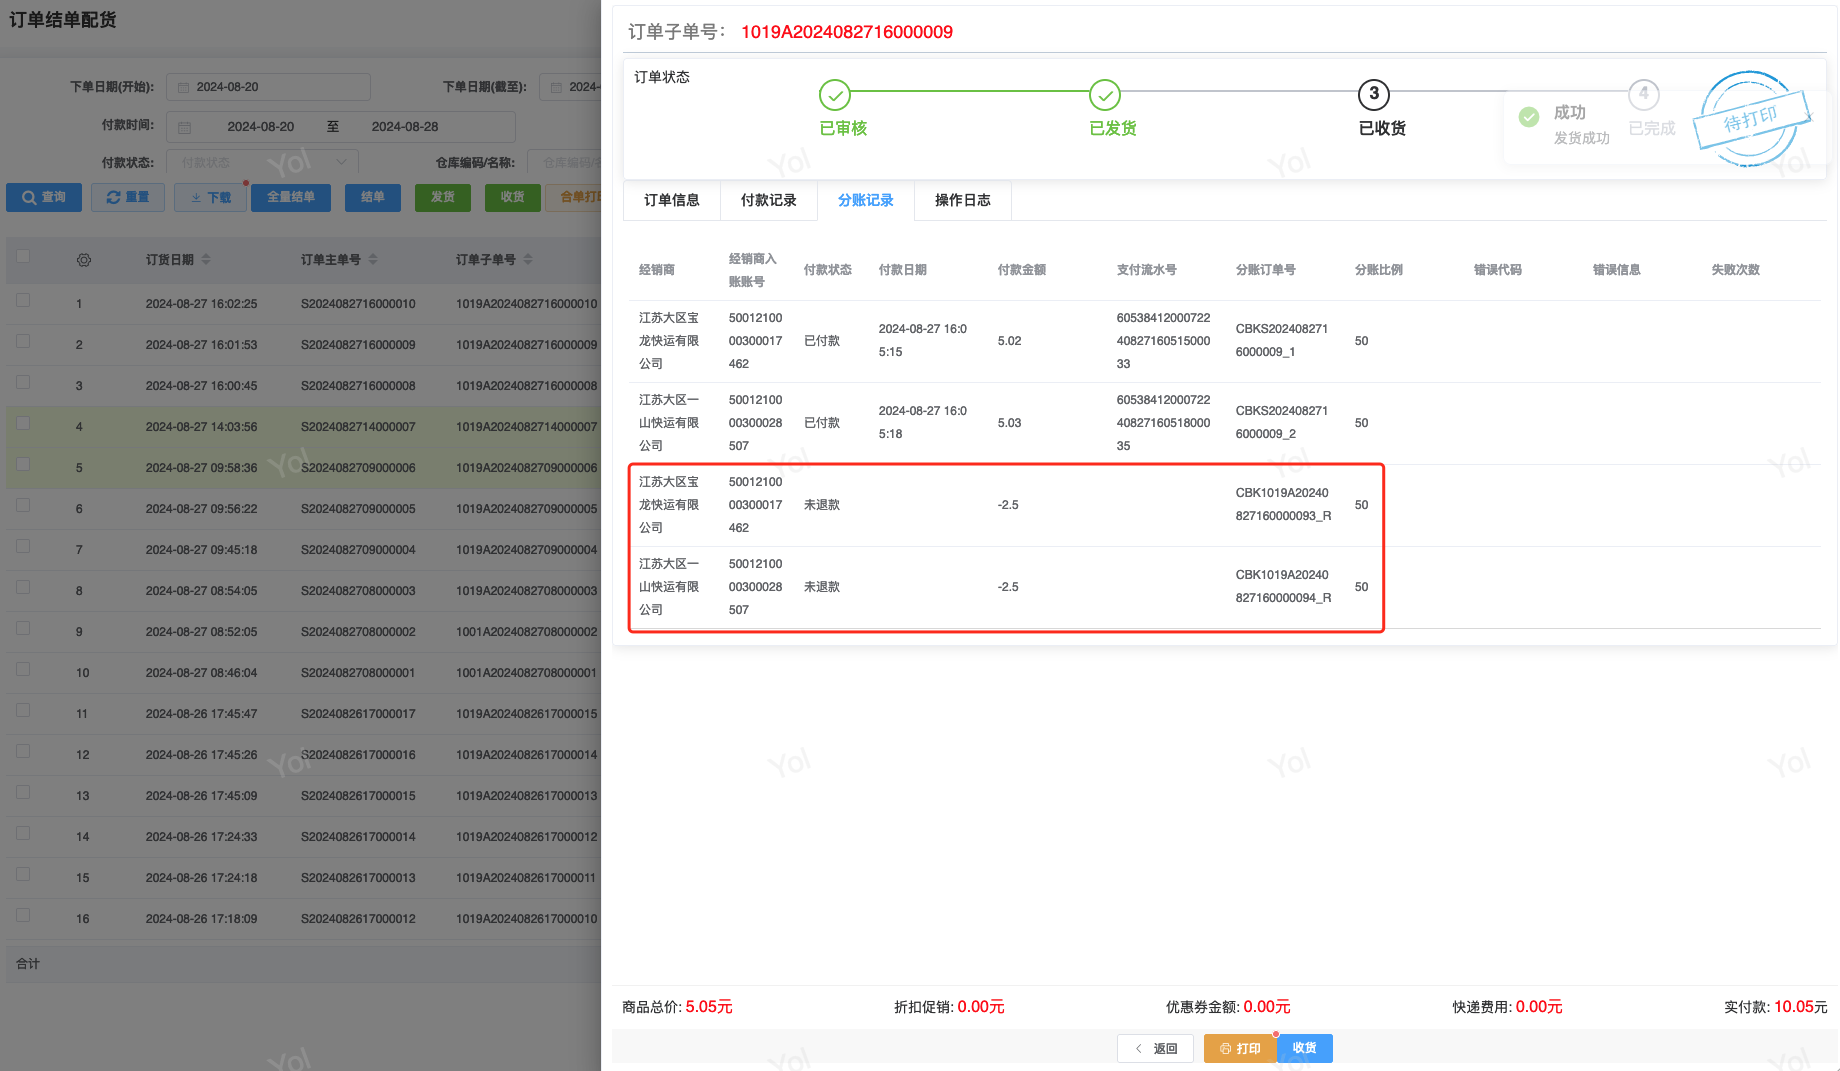1840x1071 pixels.
Task: Click the sort arrows beside 订单主单号
Action: (x=373, y=260)
